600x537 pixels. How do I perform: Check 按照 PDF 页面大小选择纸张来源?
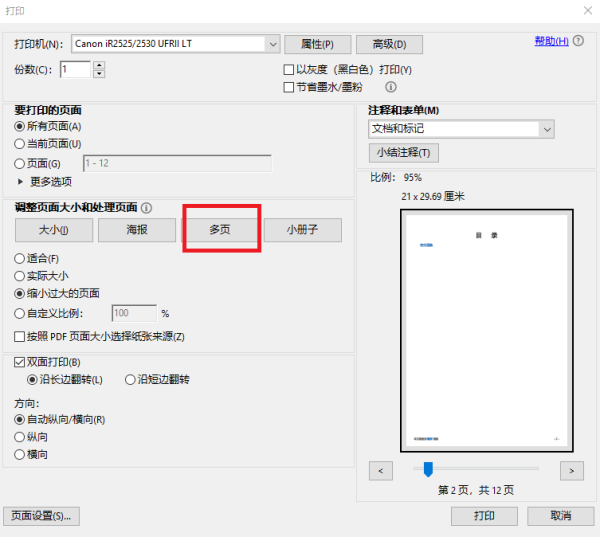pos(20,337)
